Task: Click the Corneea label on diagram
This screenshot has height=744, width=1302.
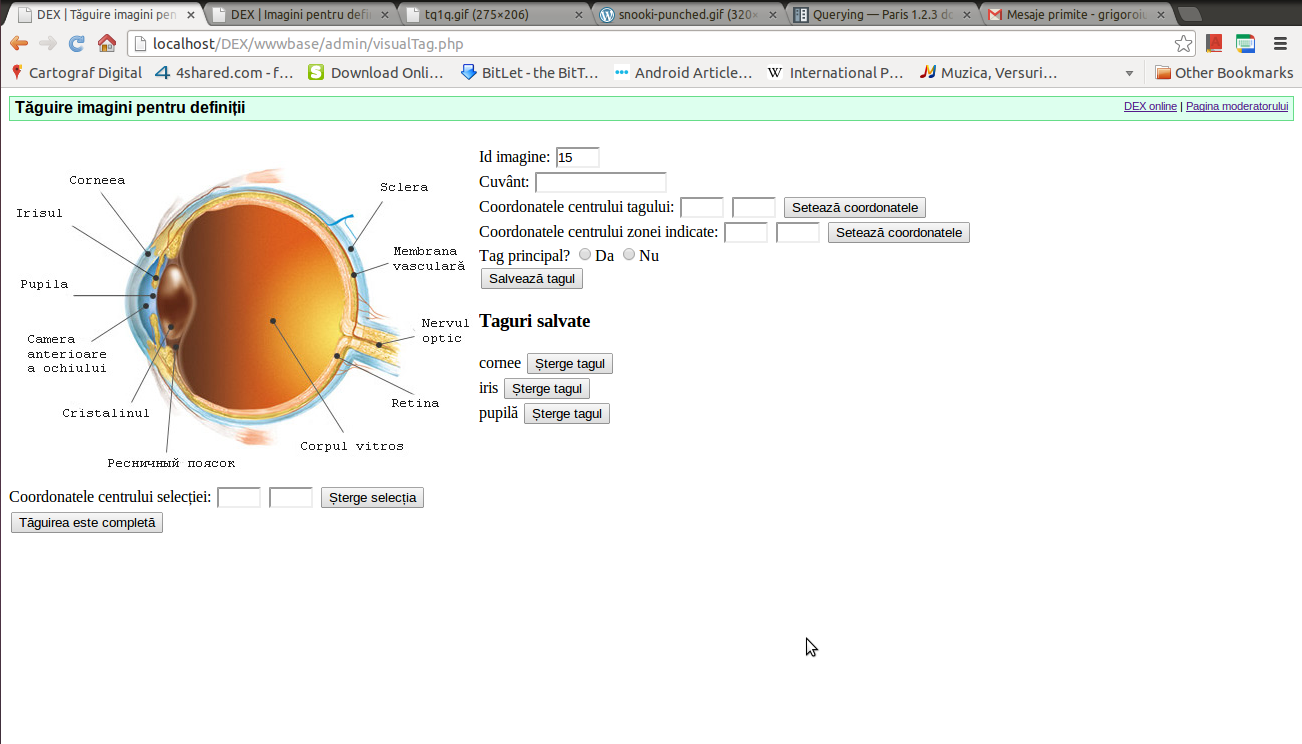Action: pyautogui.click(x=97, y=180)
